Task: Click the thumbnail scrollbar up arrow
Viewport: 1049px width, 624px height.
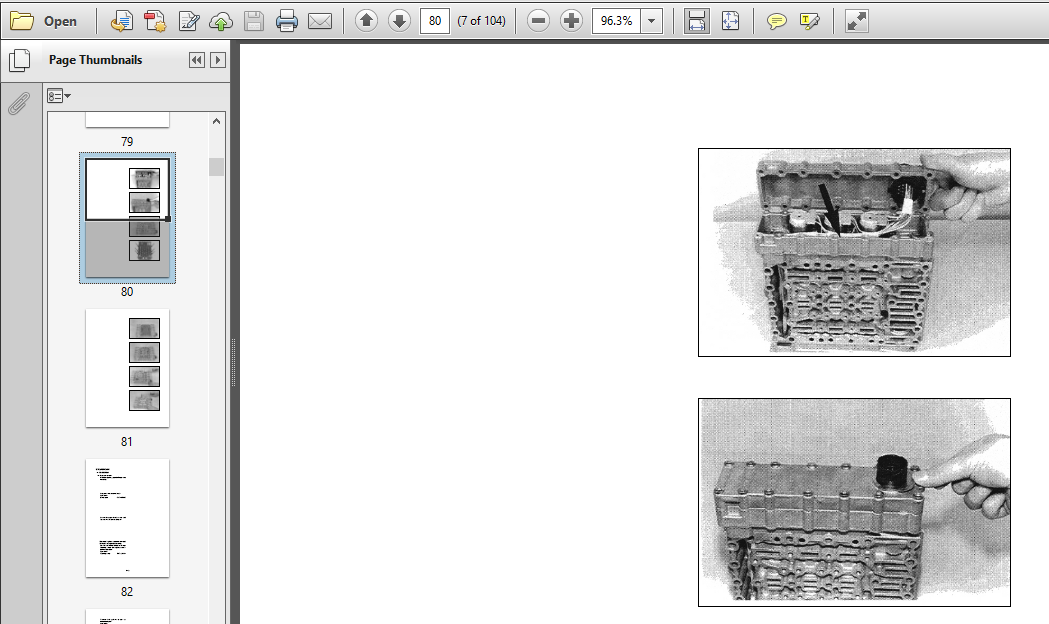Action: pyautogui.click(x=216, y=121)
